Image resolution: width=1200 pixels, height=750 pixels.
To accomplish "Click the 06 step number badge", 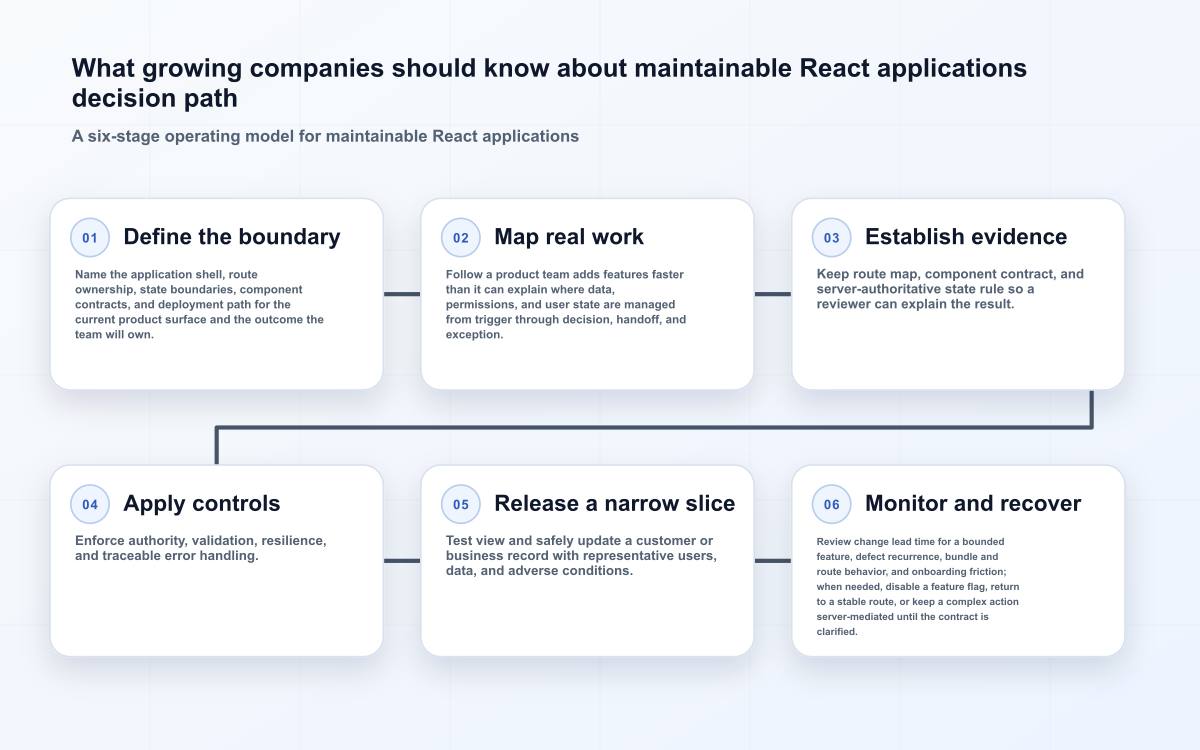I will [832, 504].
